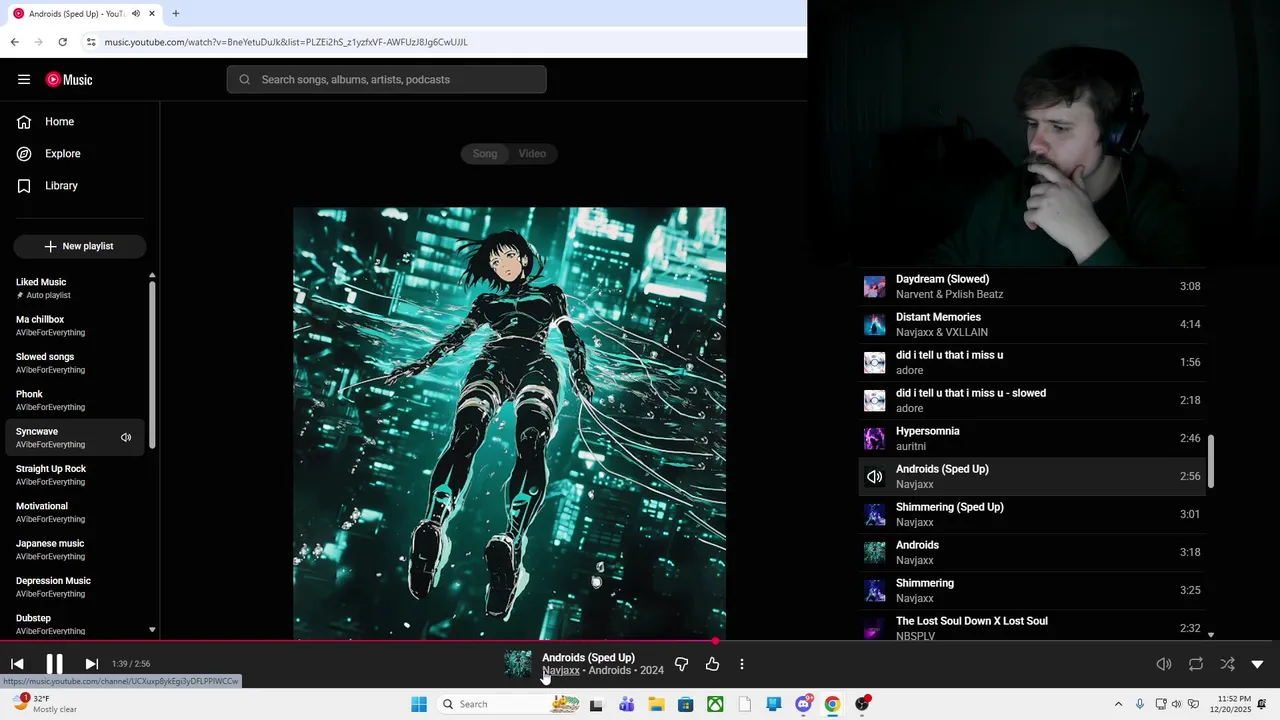
Task: Open Dubstep playlist
Action: (x=75, y=624)
